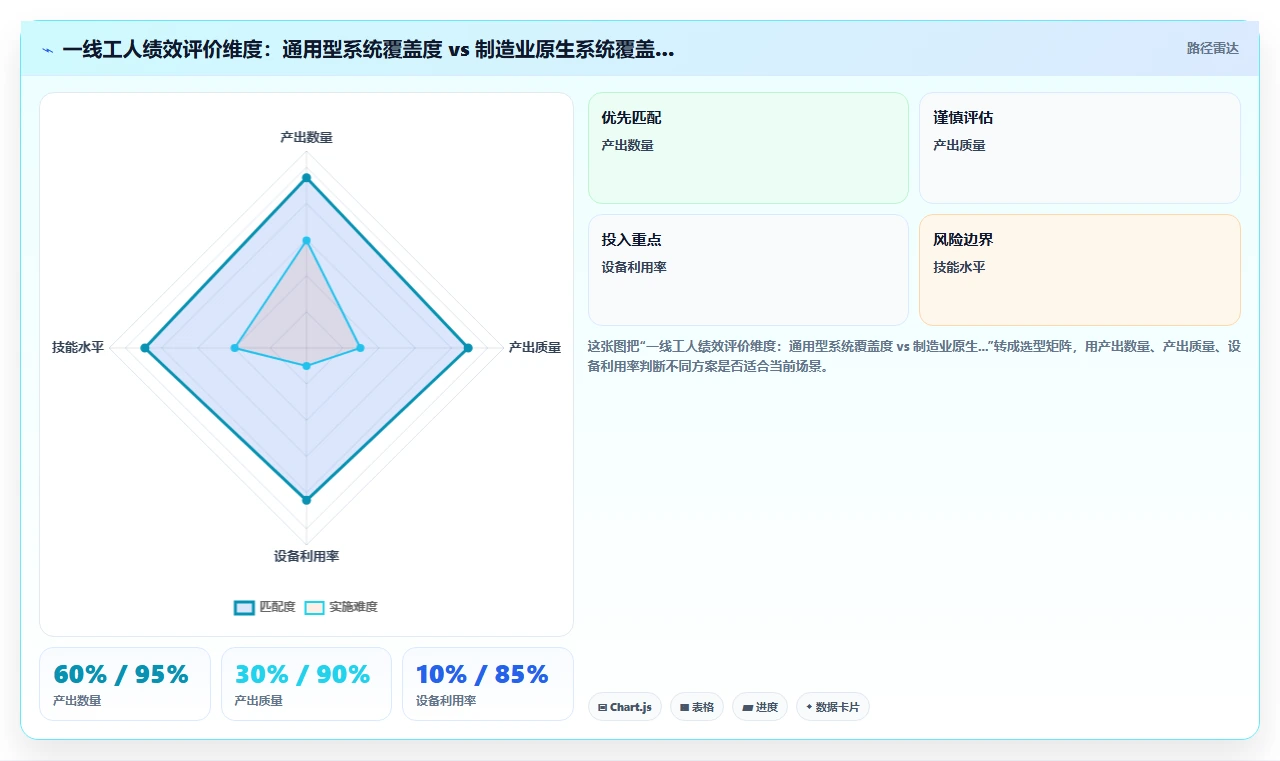Viewport: 1280px width, 761px height.
Task: Click the 匹配度 data point at 产出数量
Action: [306, 178]
